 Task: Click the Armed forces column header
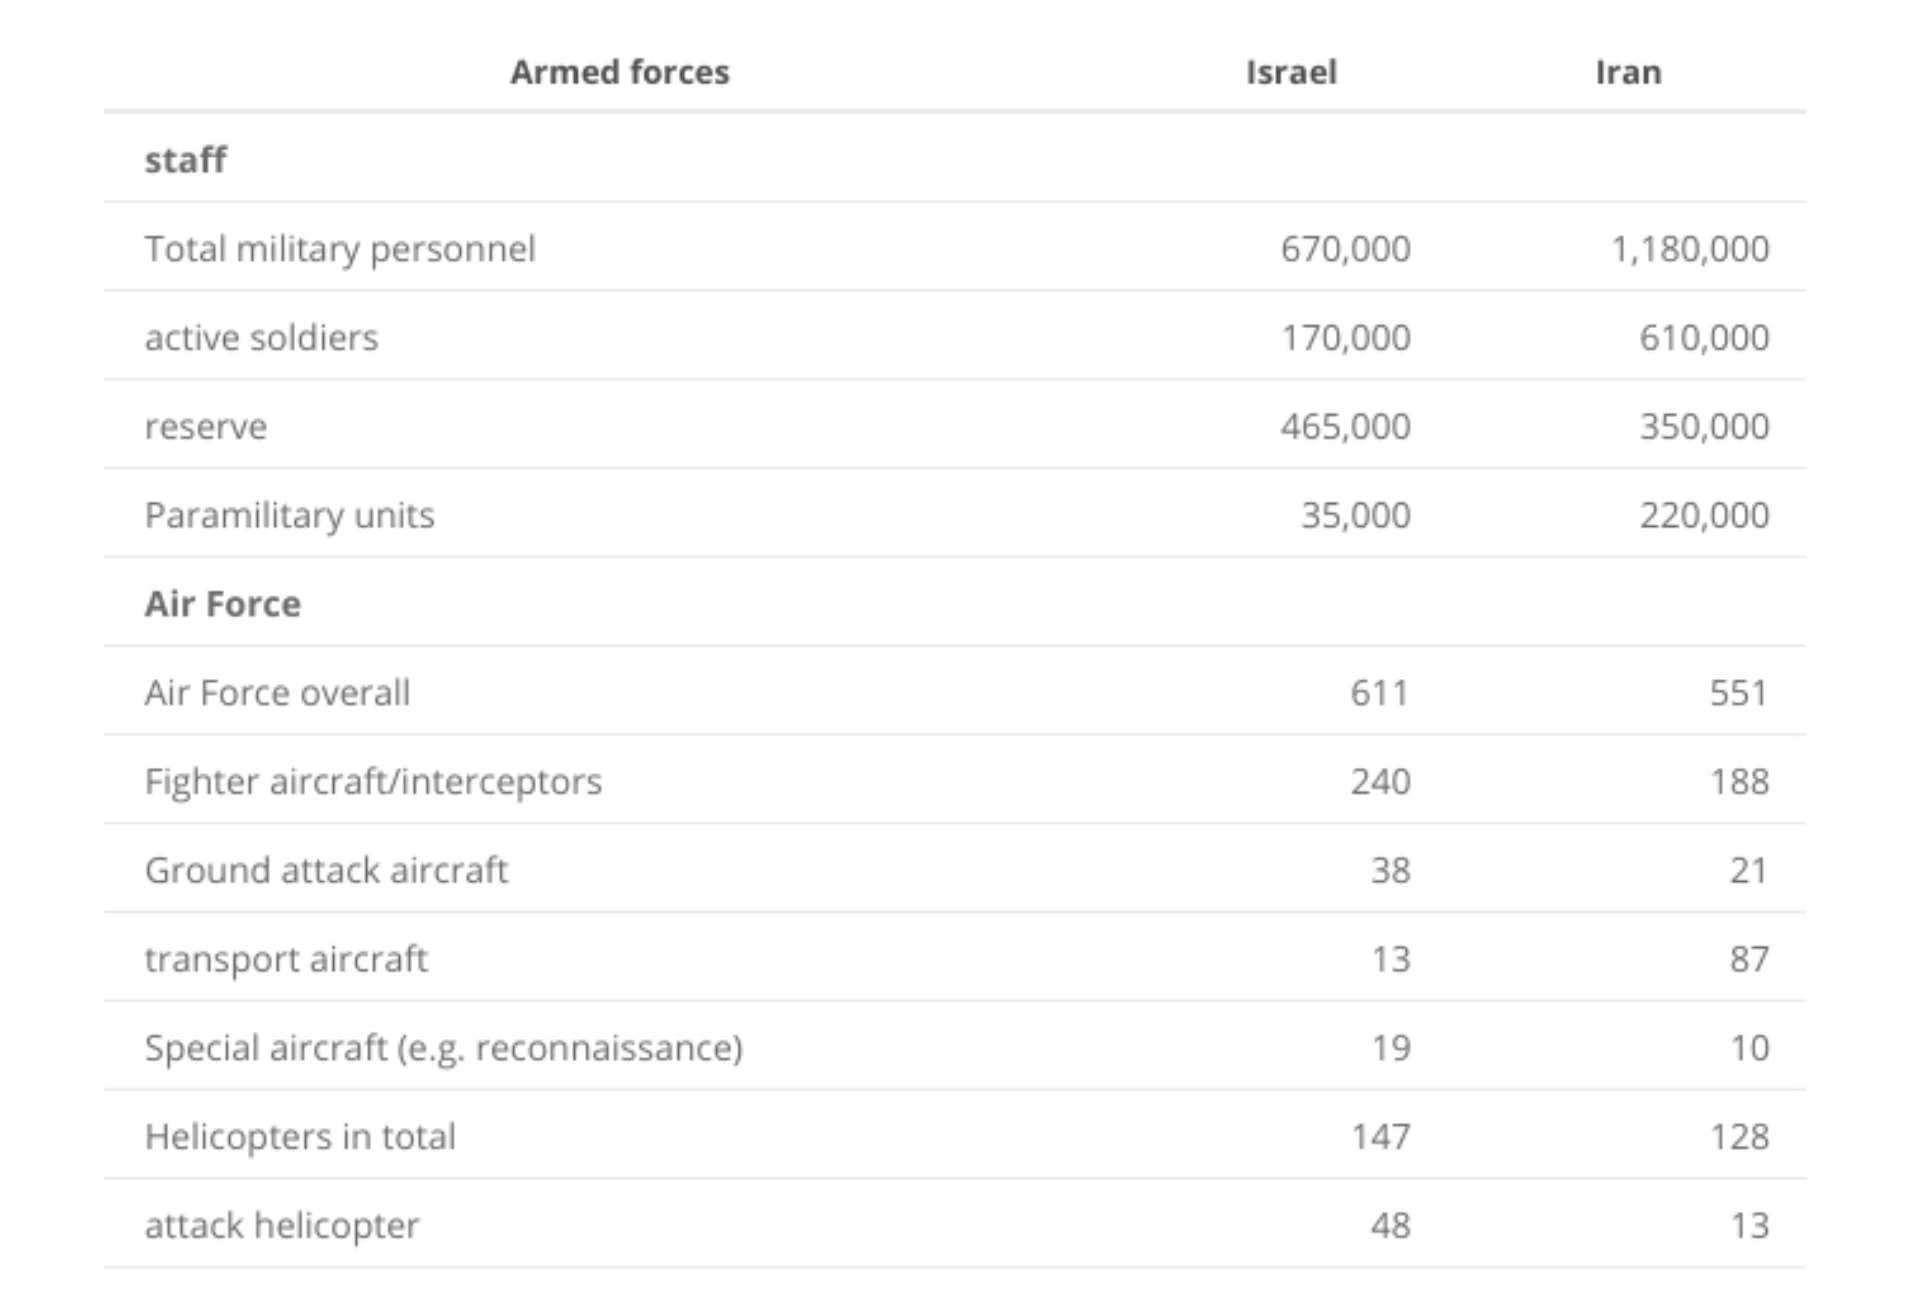click(620, 72)
